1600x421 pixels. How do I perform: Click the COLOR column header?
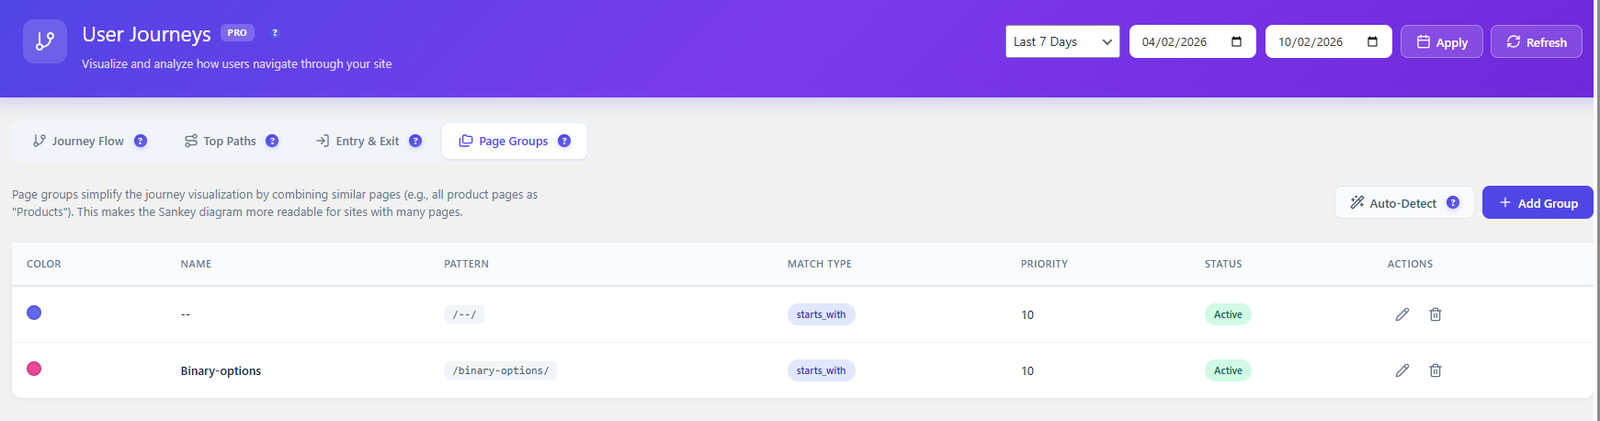[44, 264]
